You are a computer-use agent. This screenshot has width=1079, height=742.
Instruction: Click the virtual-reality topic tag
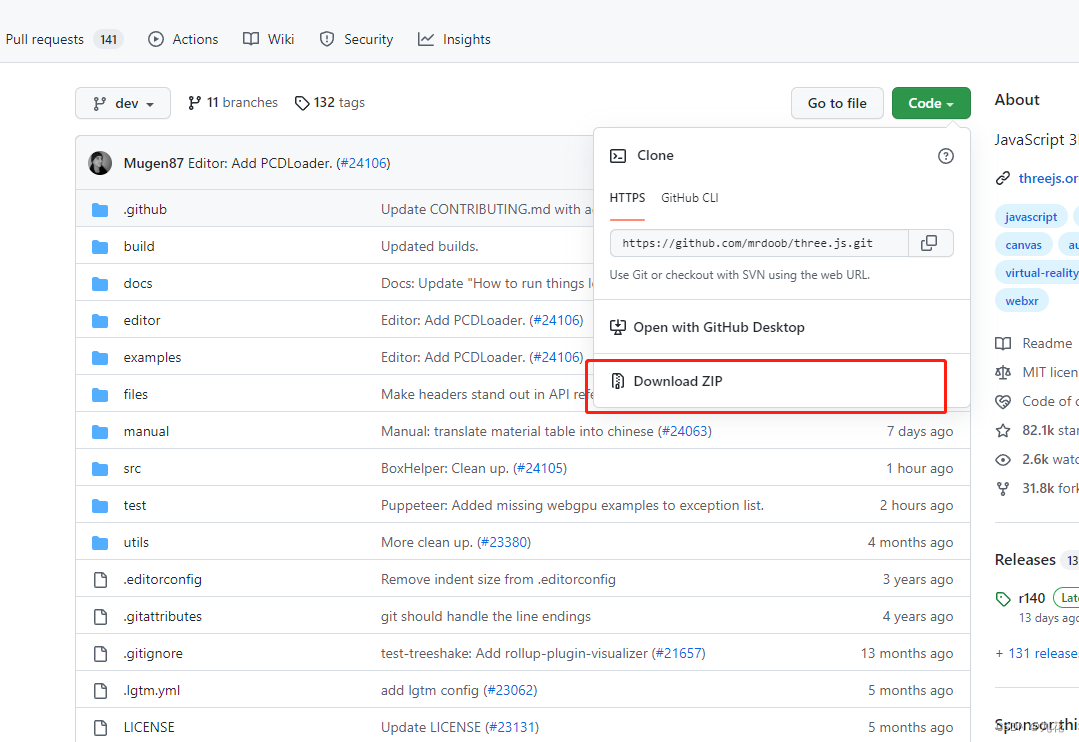(1038, 273)
